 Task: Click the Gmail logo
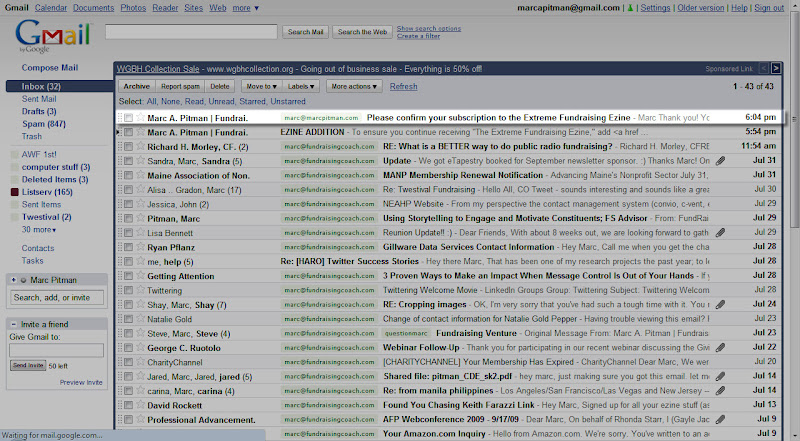point(53,35)
